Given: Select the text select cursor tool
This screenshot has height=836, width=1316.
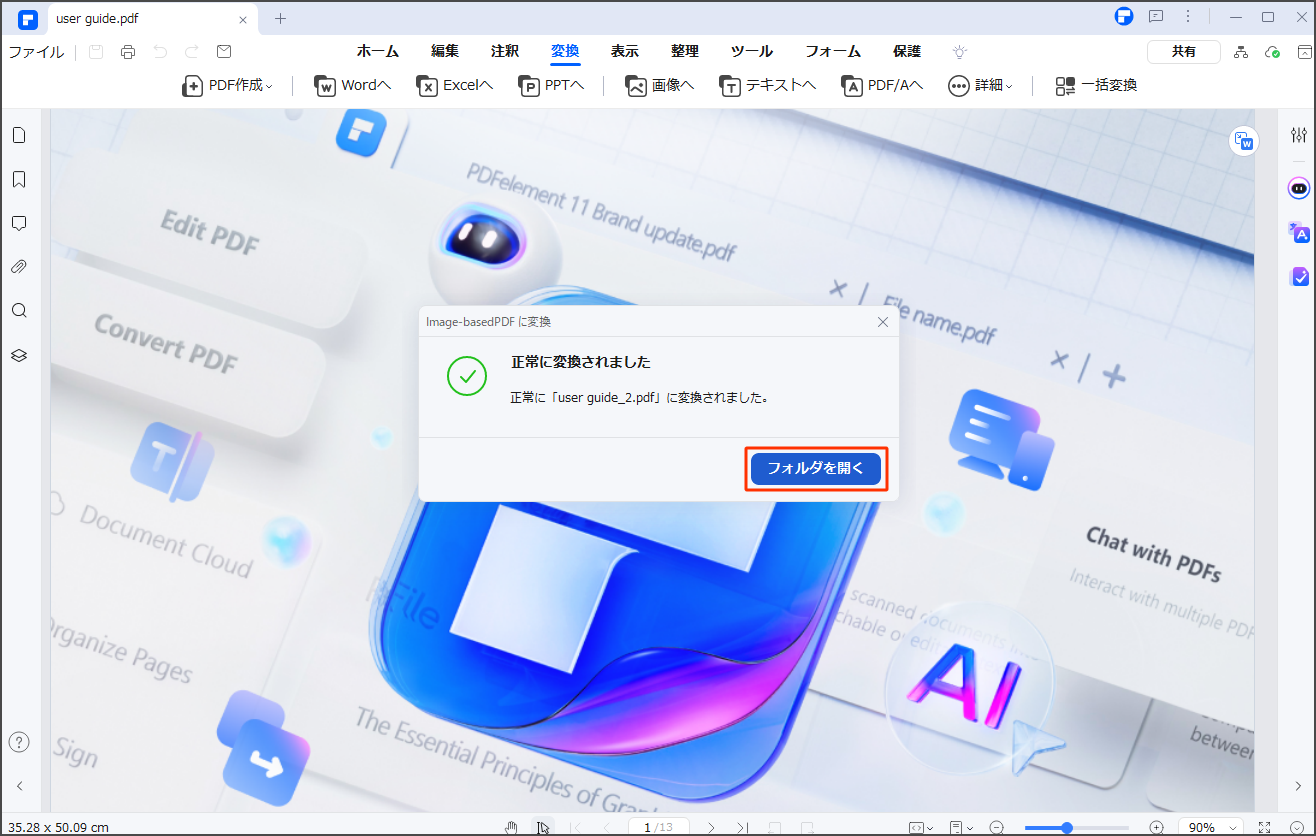Looking at the screenshot, I should pos(541,827).
